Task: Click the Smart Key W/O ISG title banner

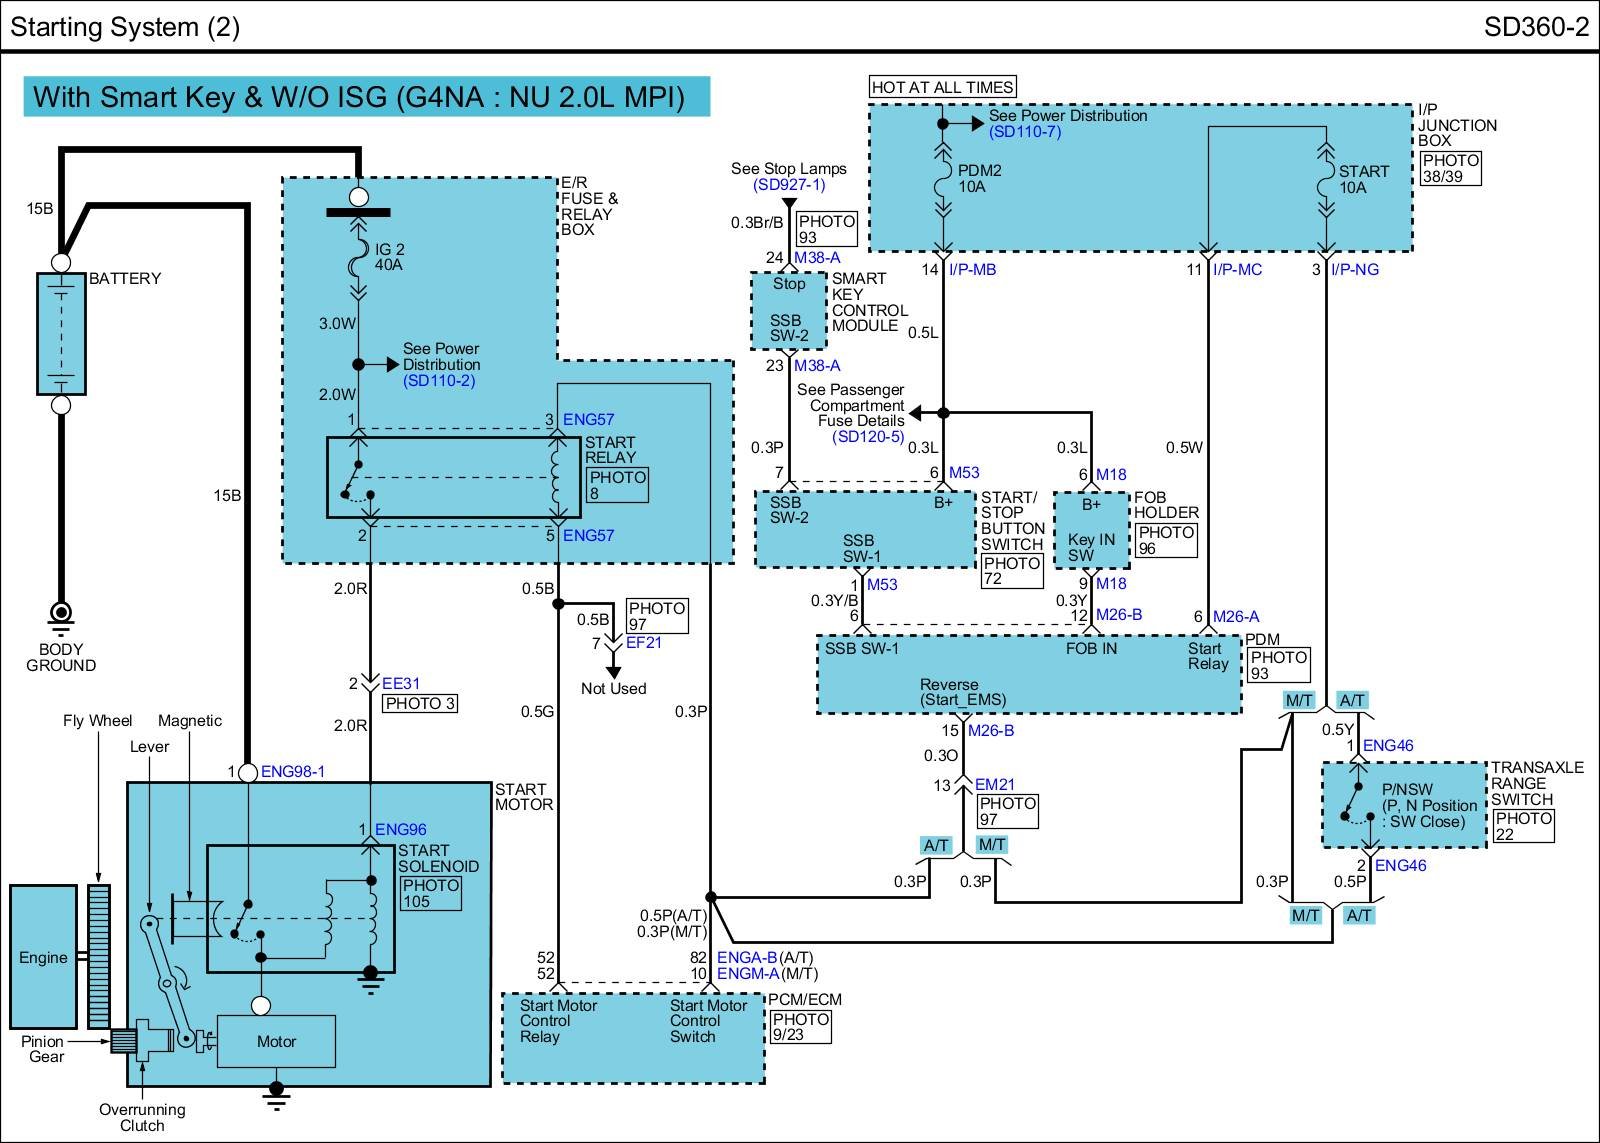Action: coord(366,97)
